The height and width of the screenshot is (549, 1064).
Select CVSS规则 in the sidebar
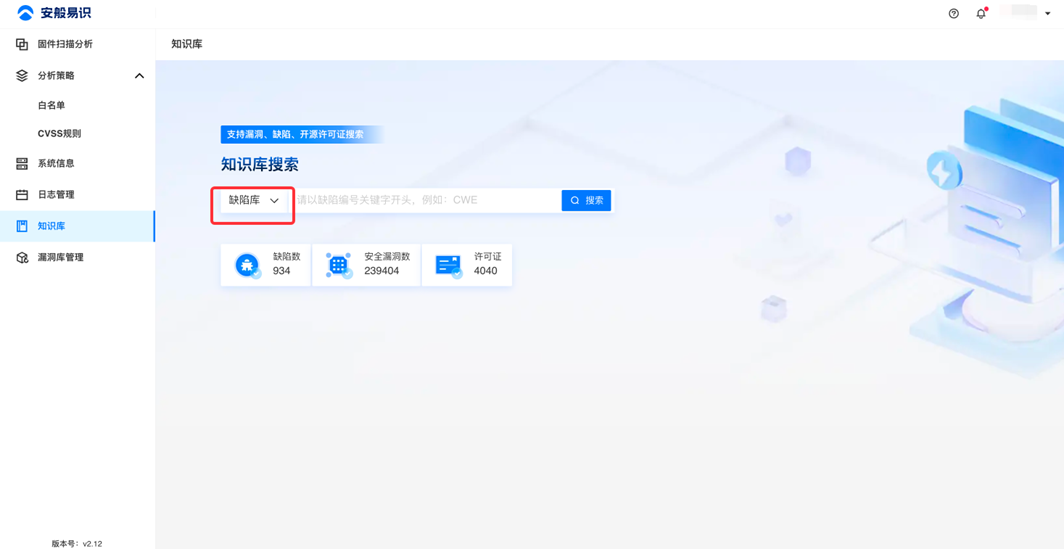tap(59, 133)
